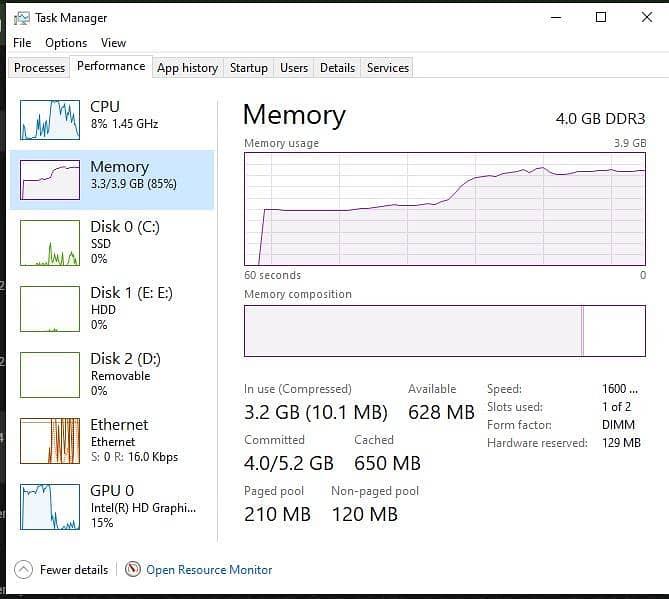Image resolution: width=669 pixels, height=599 pixels.
Task: Close the Task Manager window
Action: [646, 17]
